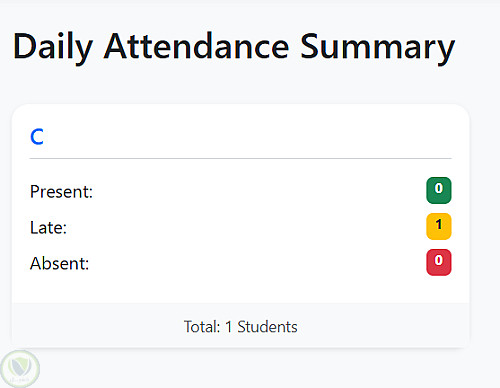This screenshot has height=388, width=500.
Task: Click the green Present count badge
Action: (x=439, y=190)
